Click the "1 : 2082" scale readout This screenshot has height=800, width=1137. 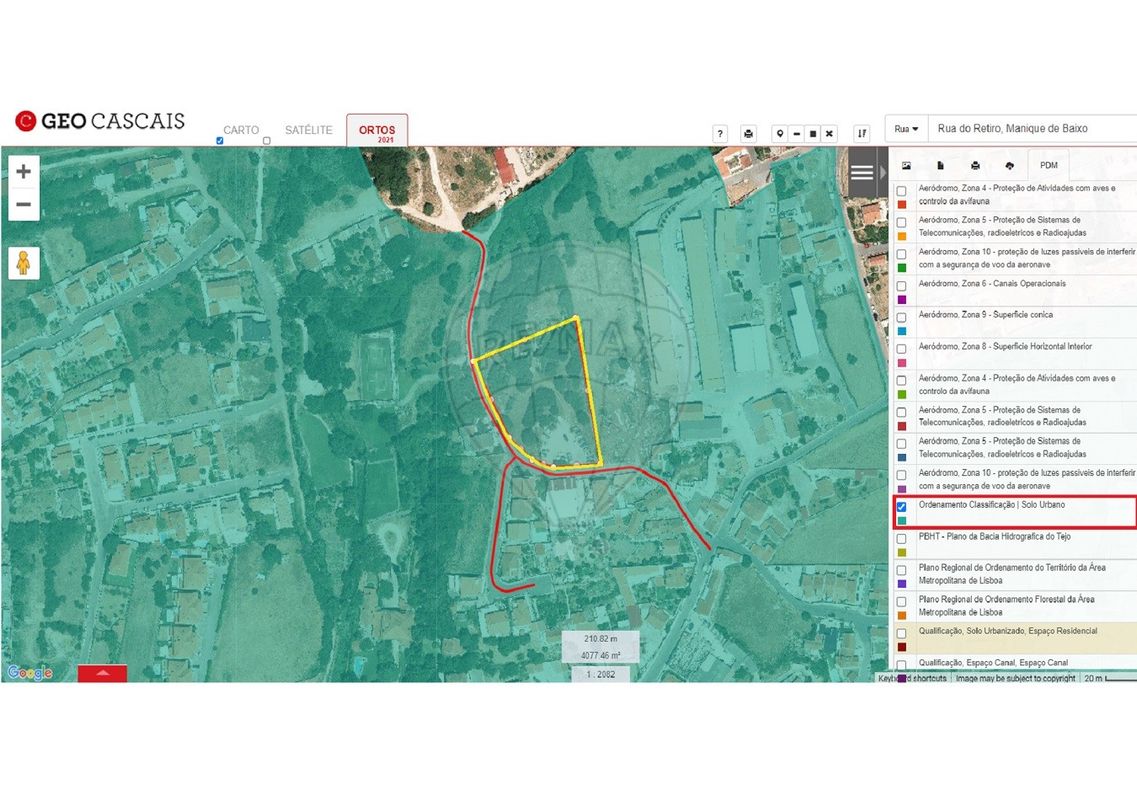(600, 675)
